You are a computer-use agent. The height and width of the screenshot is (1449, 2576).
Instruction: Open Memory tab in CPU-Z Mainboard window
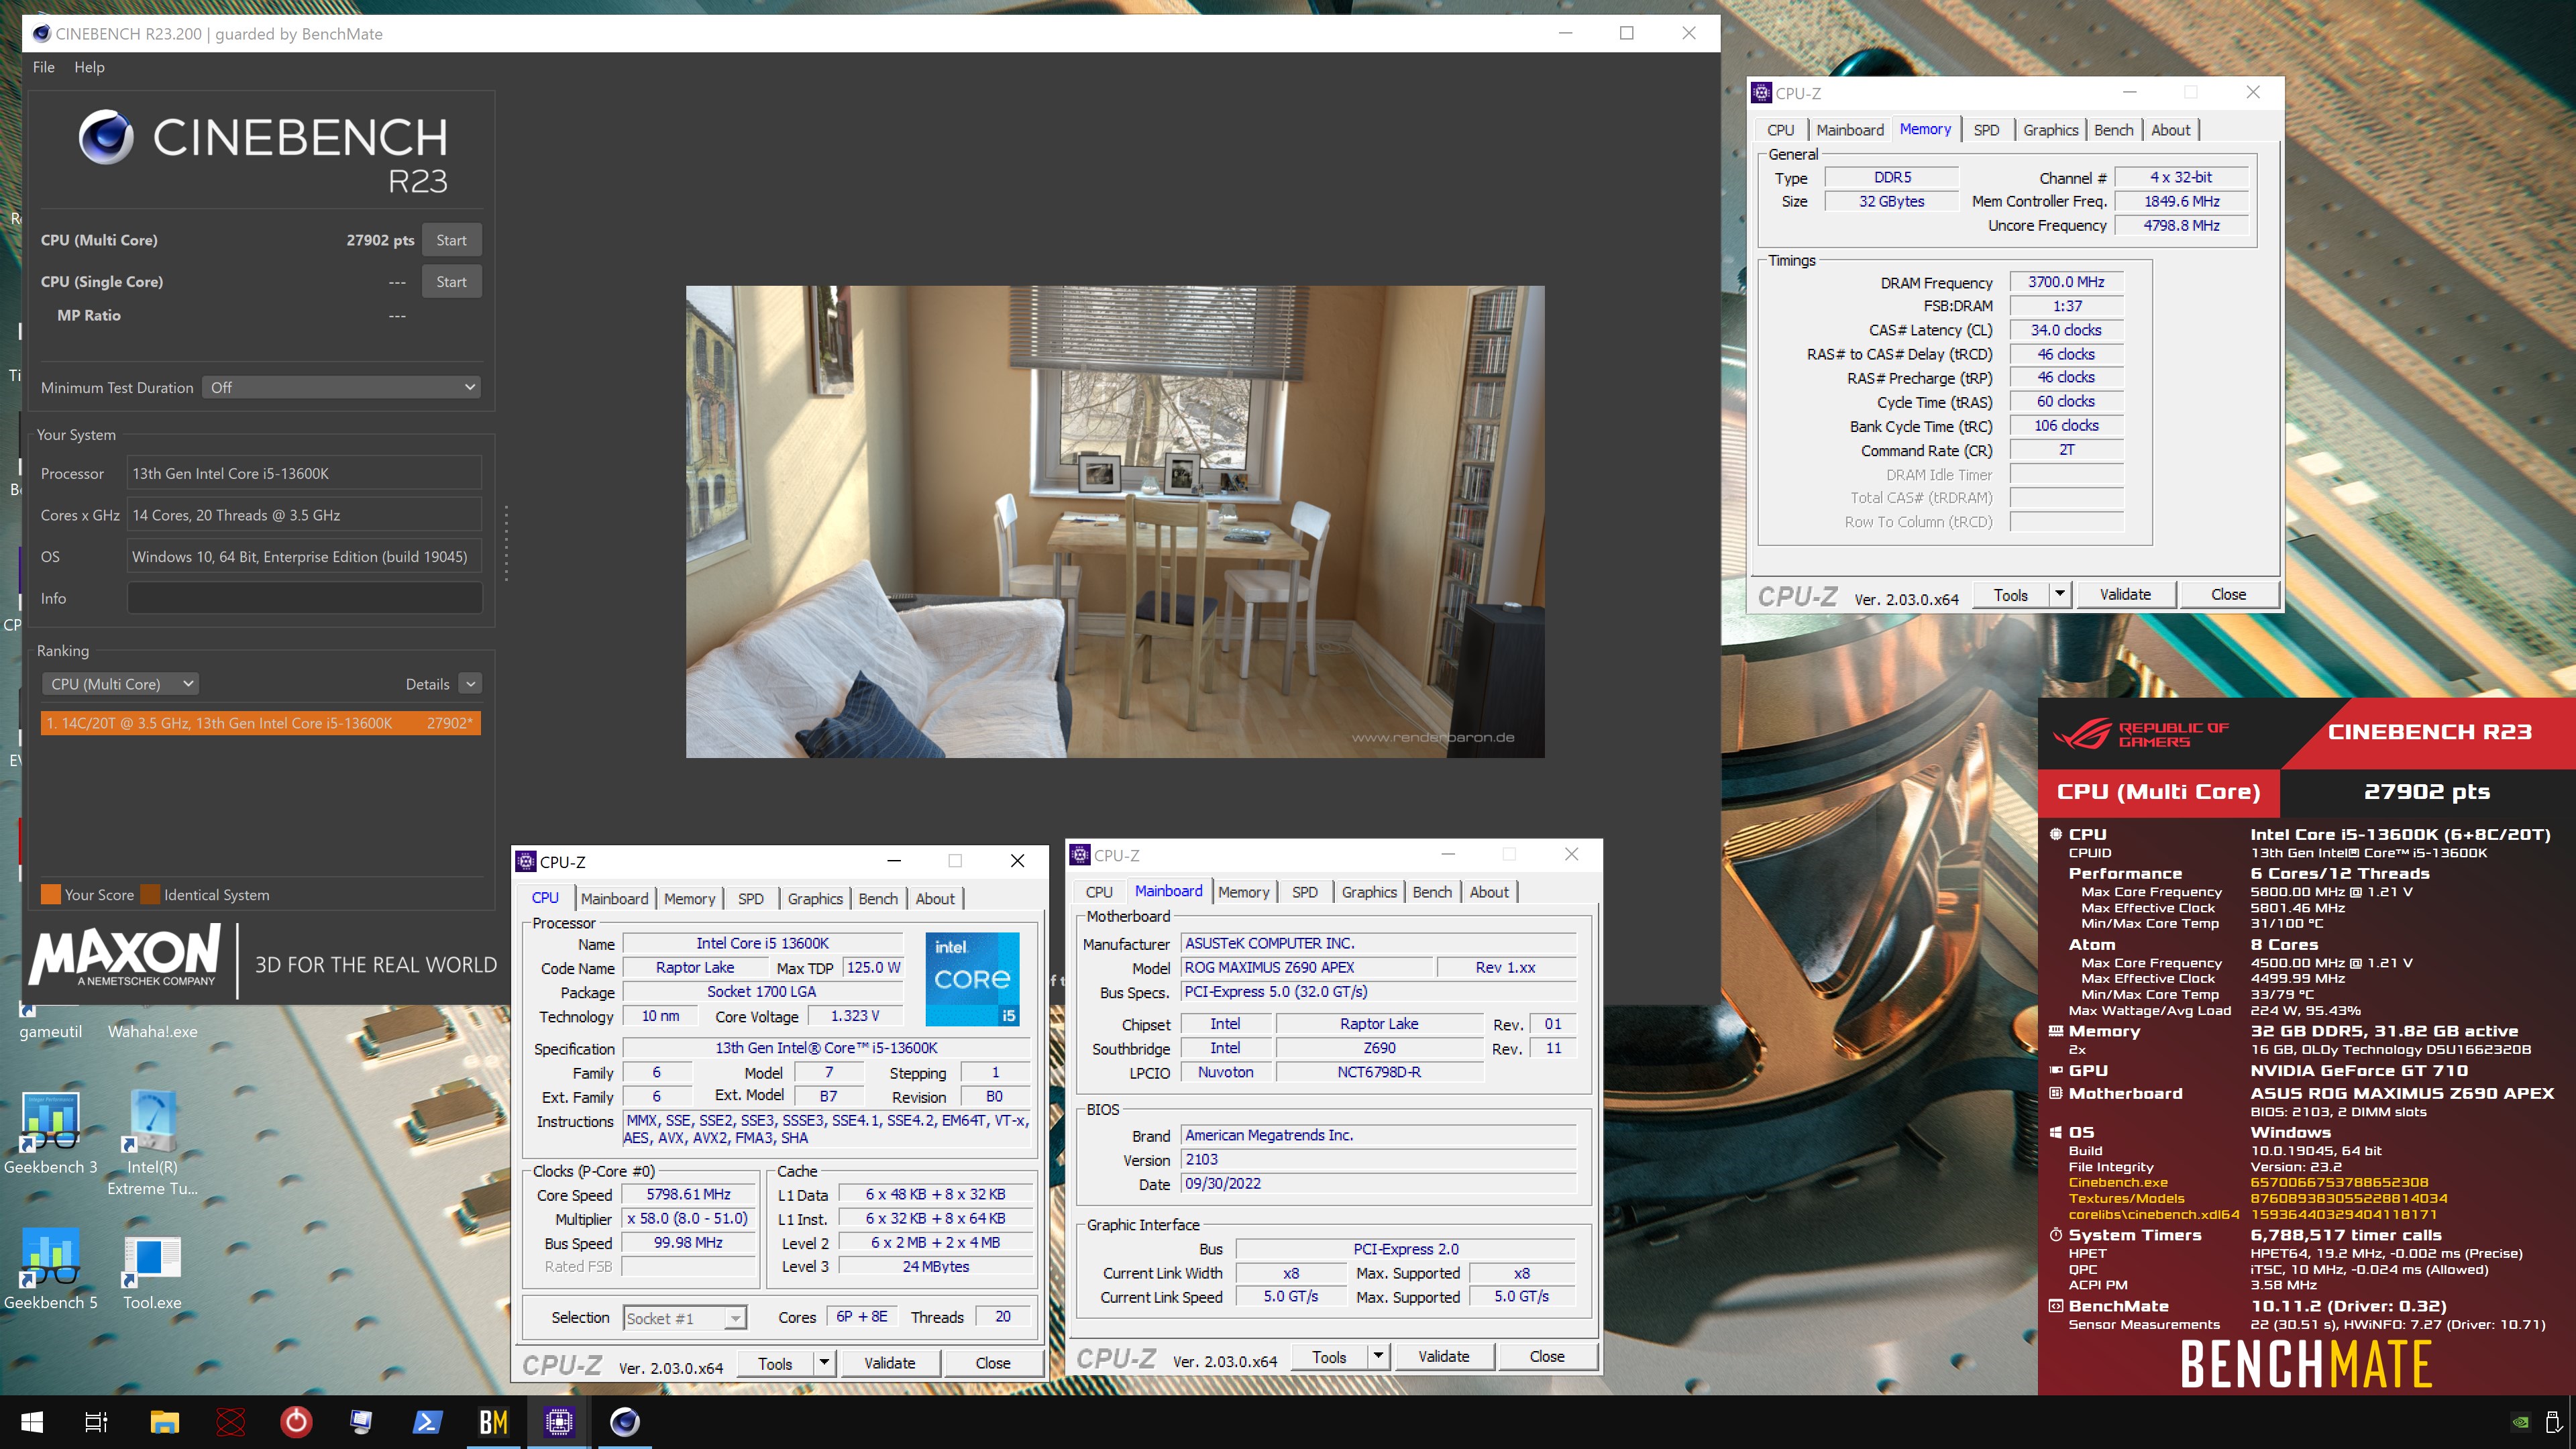click(x=1243, y=892)
